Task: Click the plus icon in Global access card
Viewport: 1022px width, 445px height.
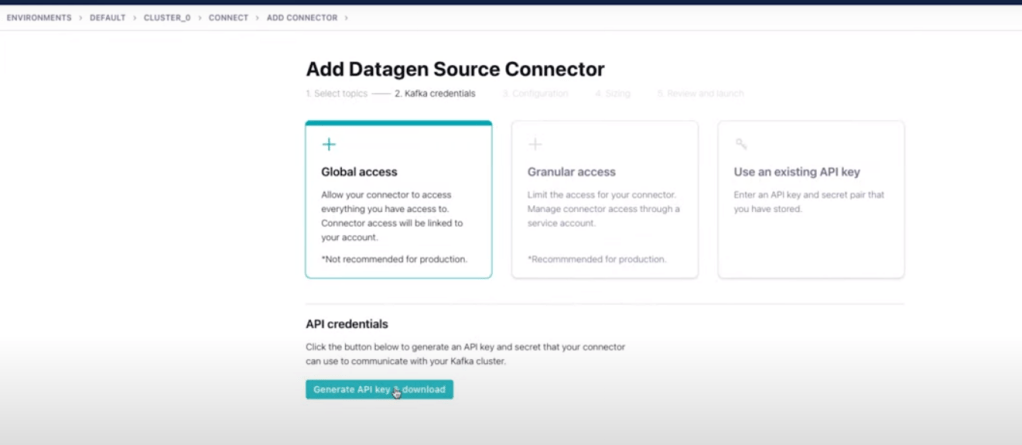Action: [329, 145]
